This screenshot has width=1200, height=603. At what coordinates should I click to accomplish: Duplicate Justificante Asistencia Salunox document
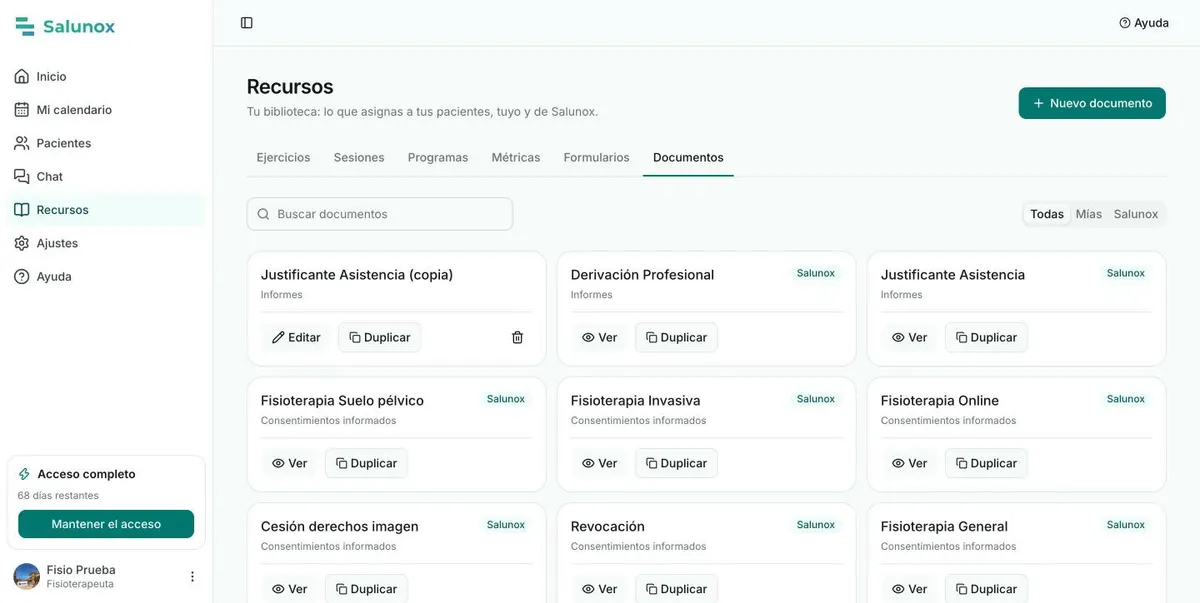pyautogui.click(x=986, y=338)
